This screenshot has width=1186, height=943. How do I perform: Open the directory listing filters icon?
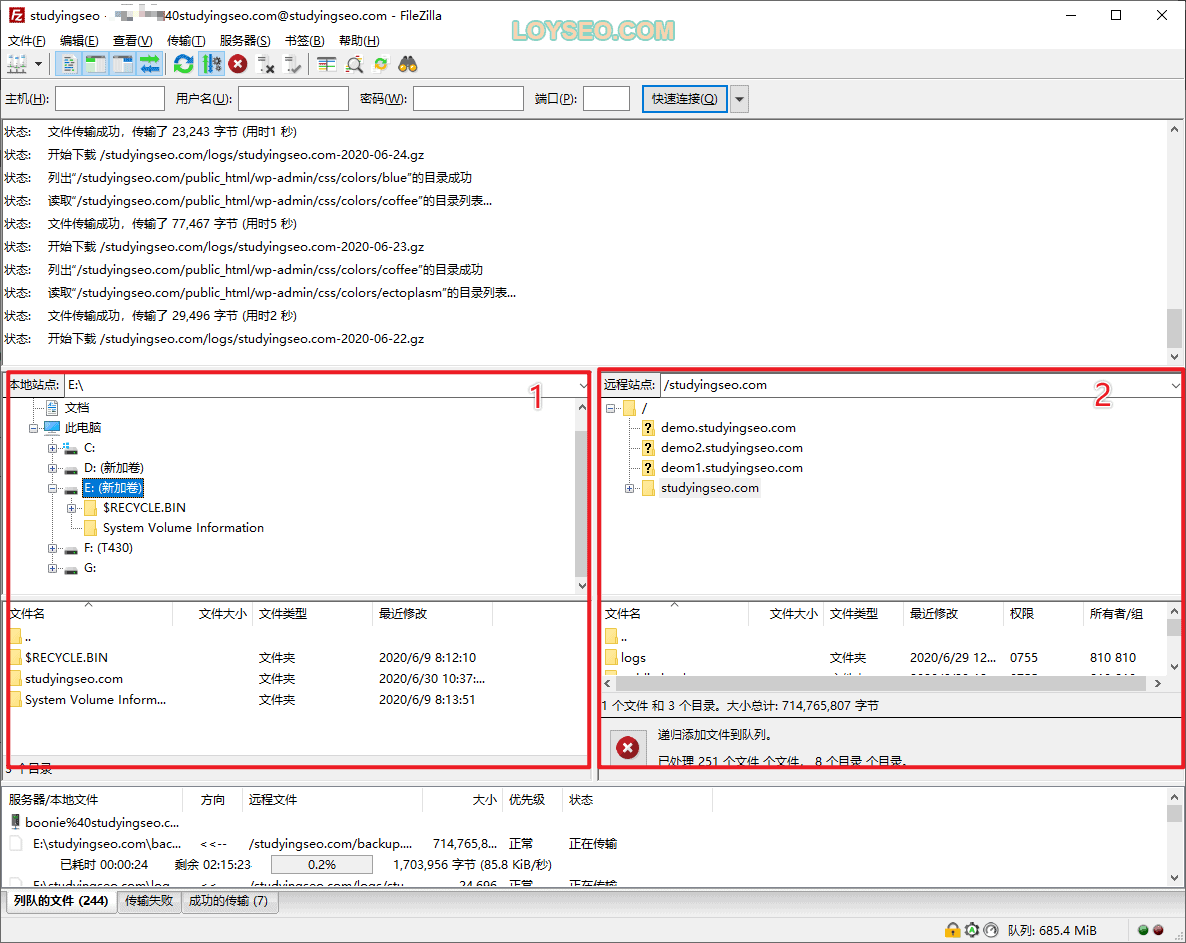click(x=327, y=64)
